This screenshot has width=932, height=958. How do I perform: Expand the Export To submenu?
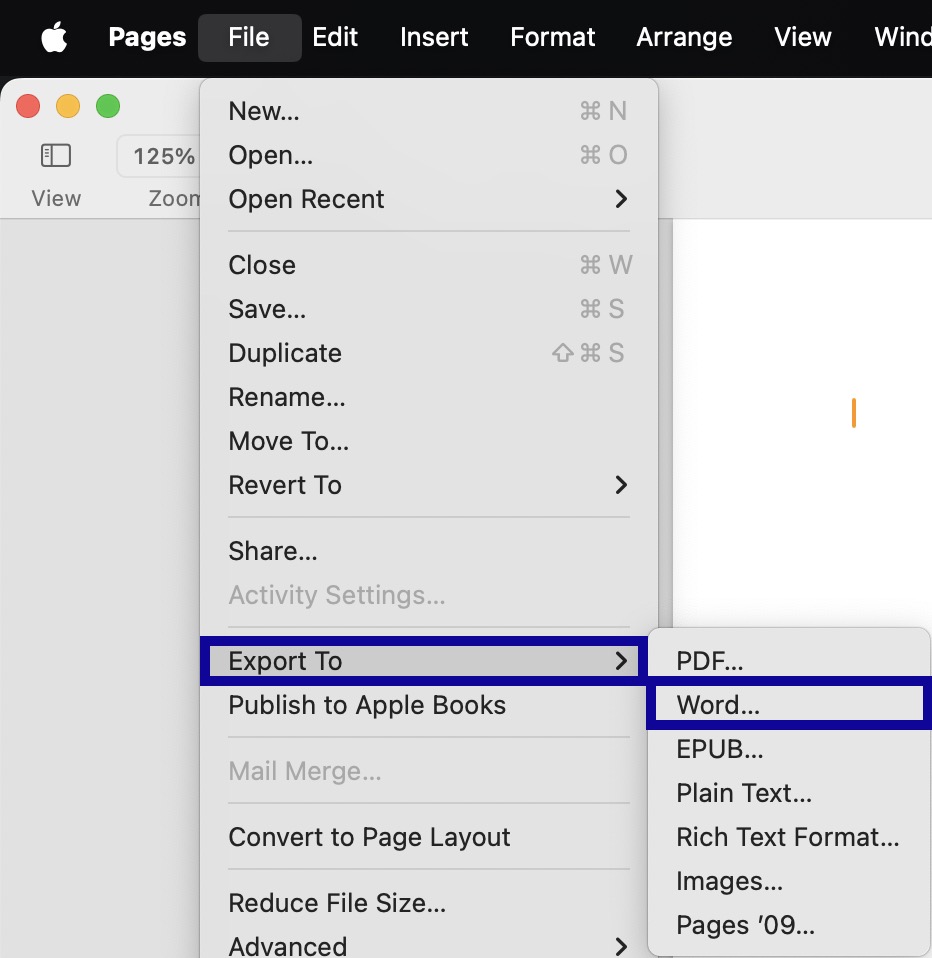(424, 661)
